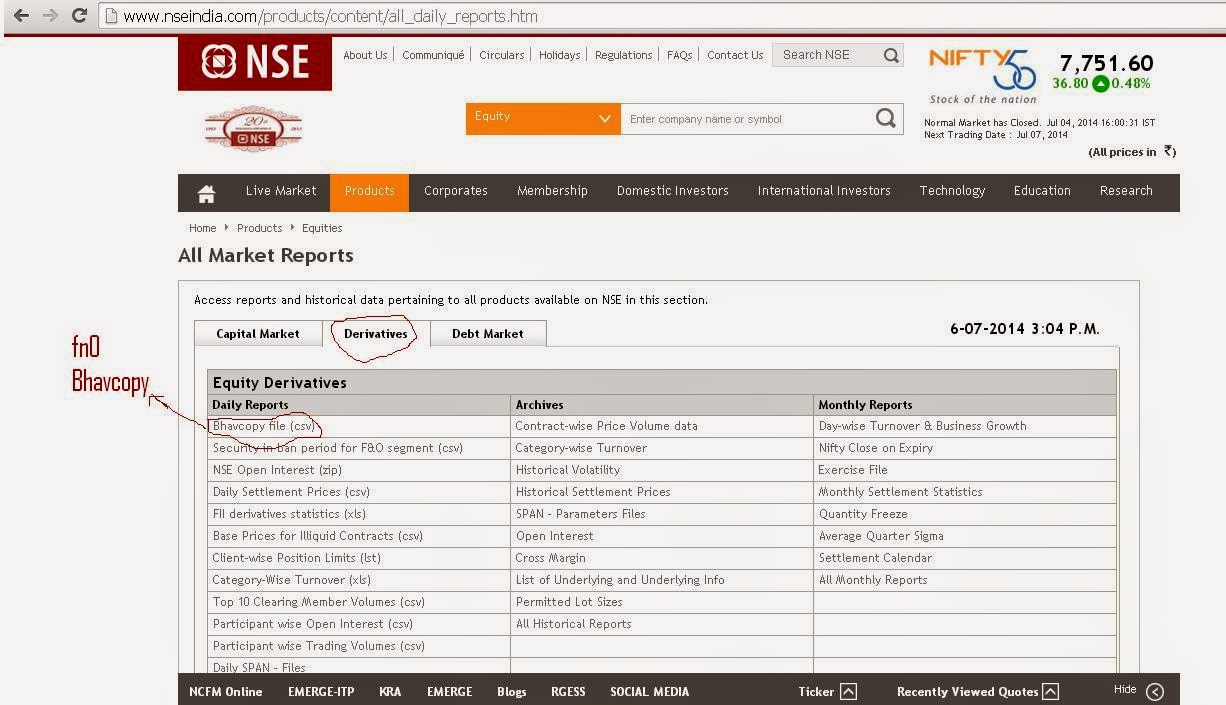Open the Corporates menu

(x=456, y=191)
